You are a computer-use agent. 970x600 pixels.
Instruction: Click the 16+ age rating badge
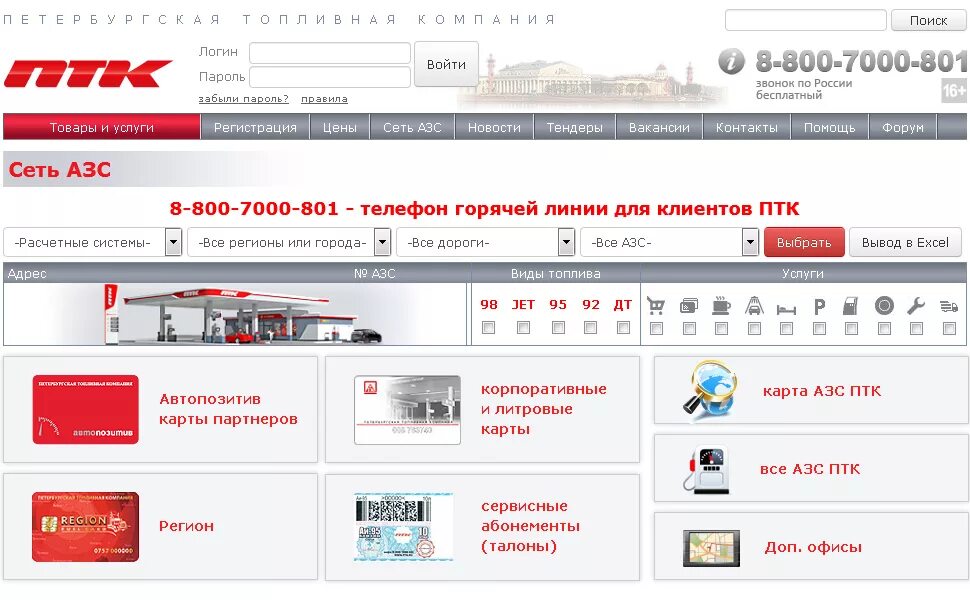[x=954, y=91]
